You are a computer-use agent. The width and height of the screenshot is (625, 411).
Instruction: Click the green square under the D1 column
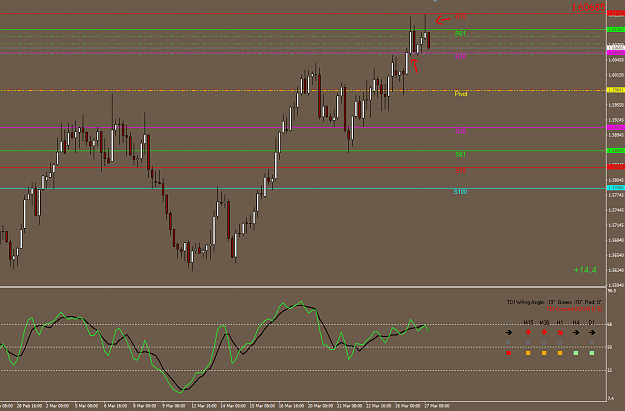(592, 353)
